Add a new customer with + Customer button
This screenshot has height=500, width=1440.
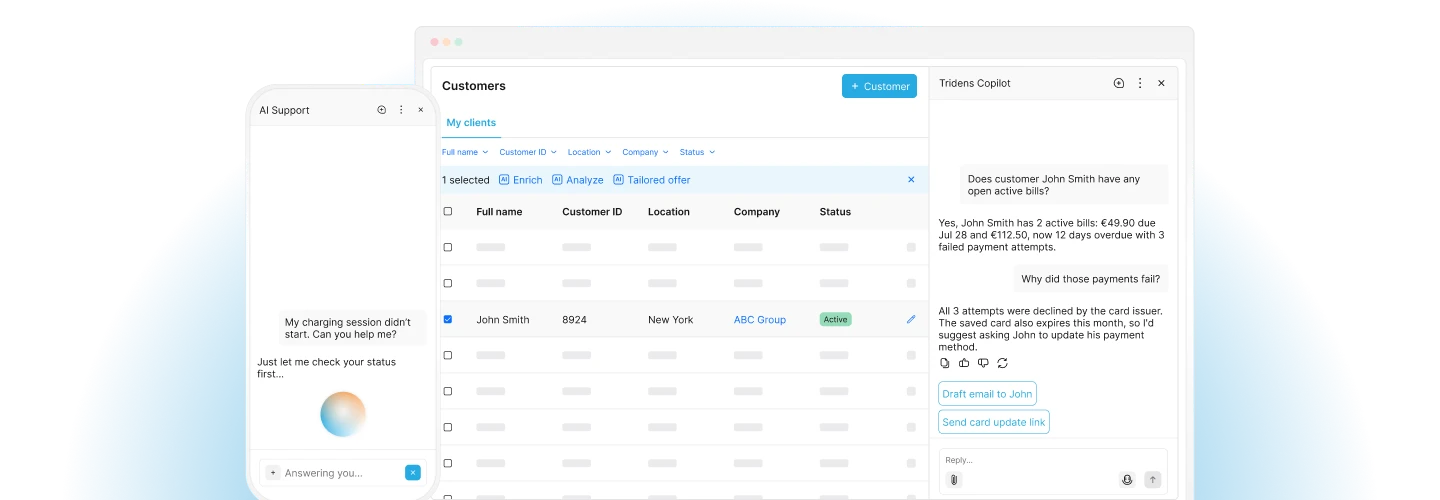point(880,86)
